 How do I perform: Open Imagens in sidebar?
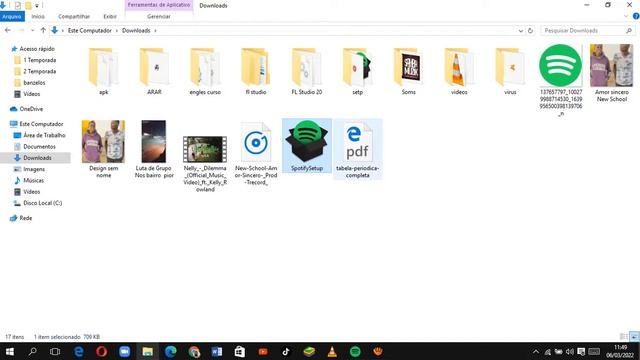coord(29,169)
